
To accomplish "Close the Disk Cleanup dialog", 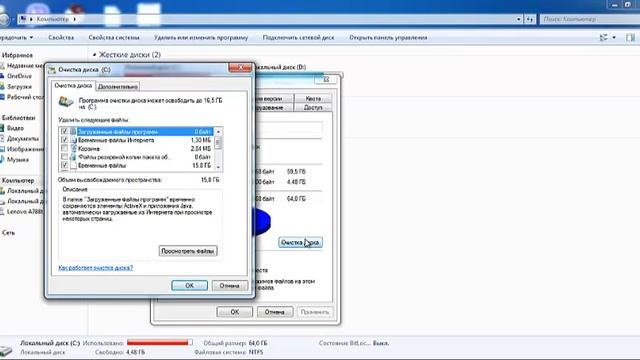I will (x=240, y=68).
